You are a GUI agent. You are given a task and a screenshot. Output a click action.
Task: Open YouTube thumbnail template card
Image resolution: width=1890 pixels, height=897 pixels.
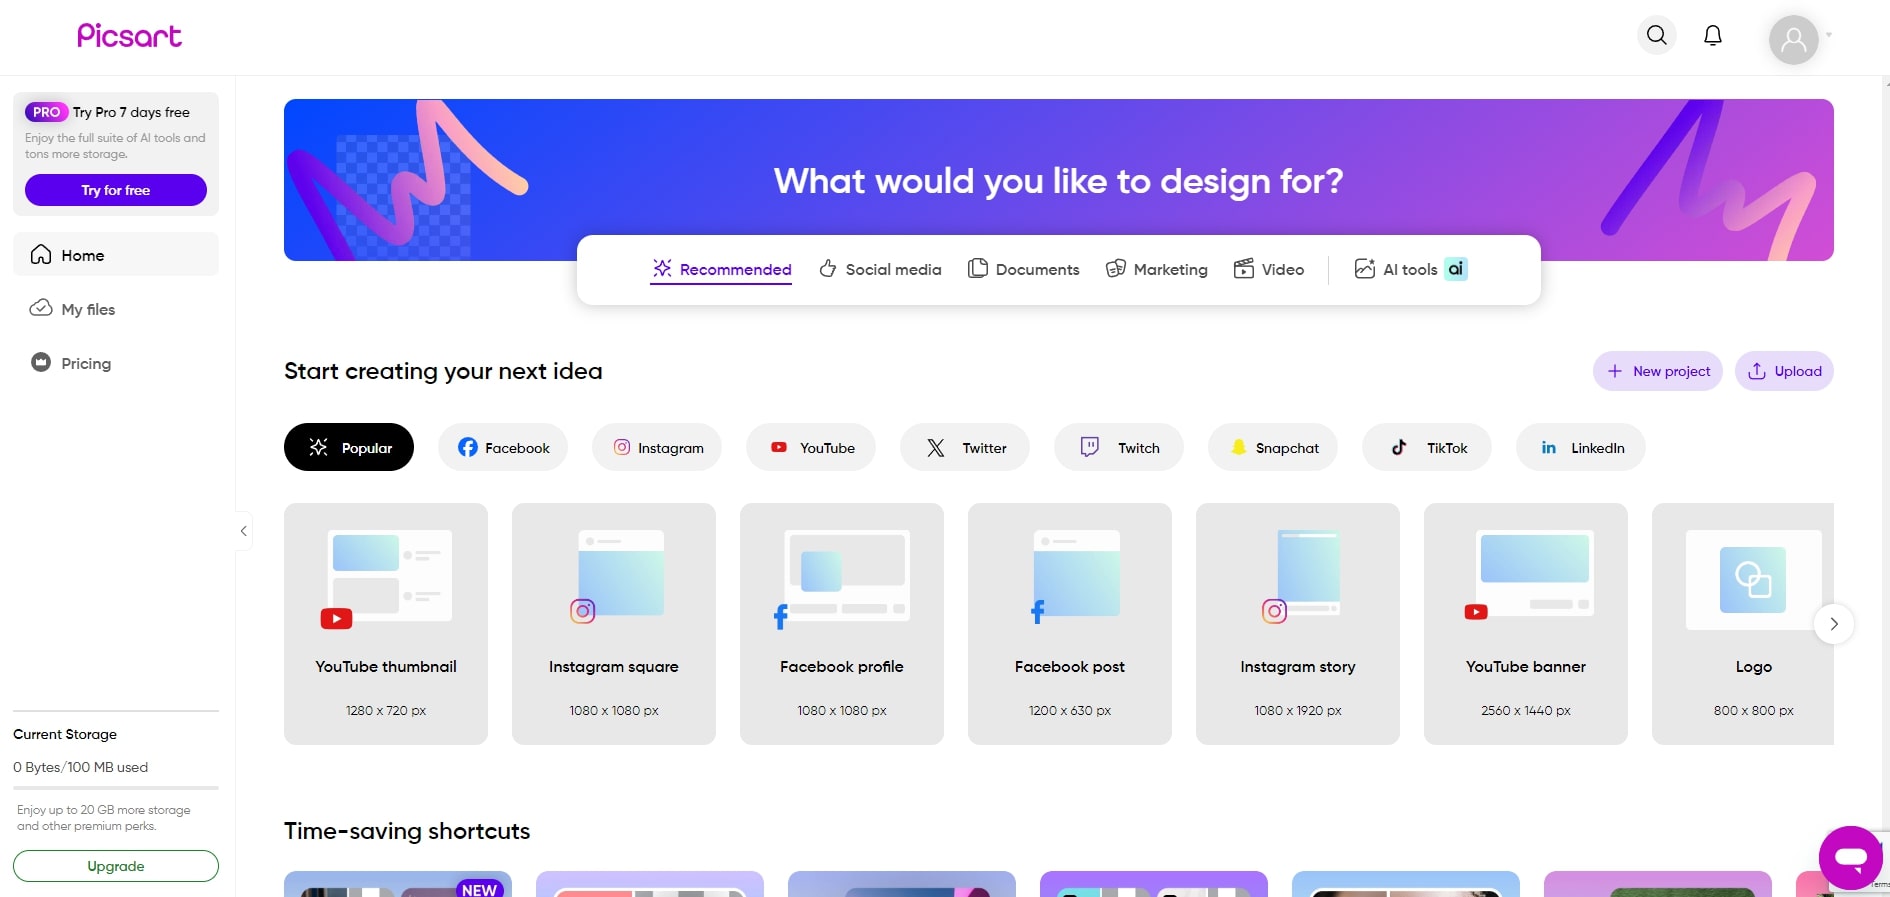(386, 624)
